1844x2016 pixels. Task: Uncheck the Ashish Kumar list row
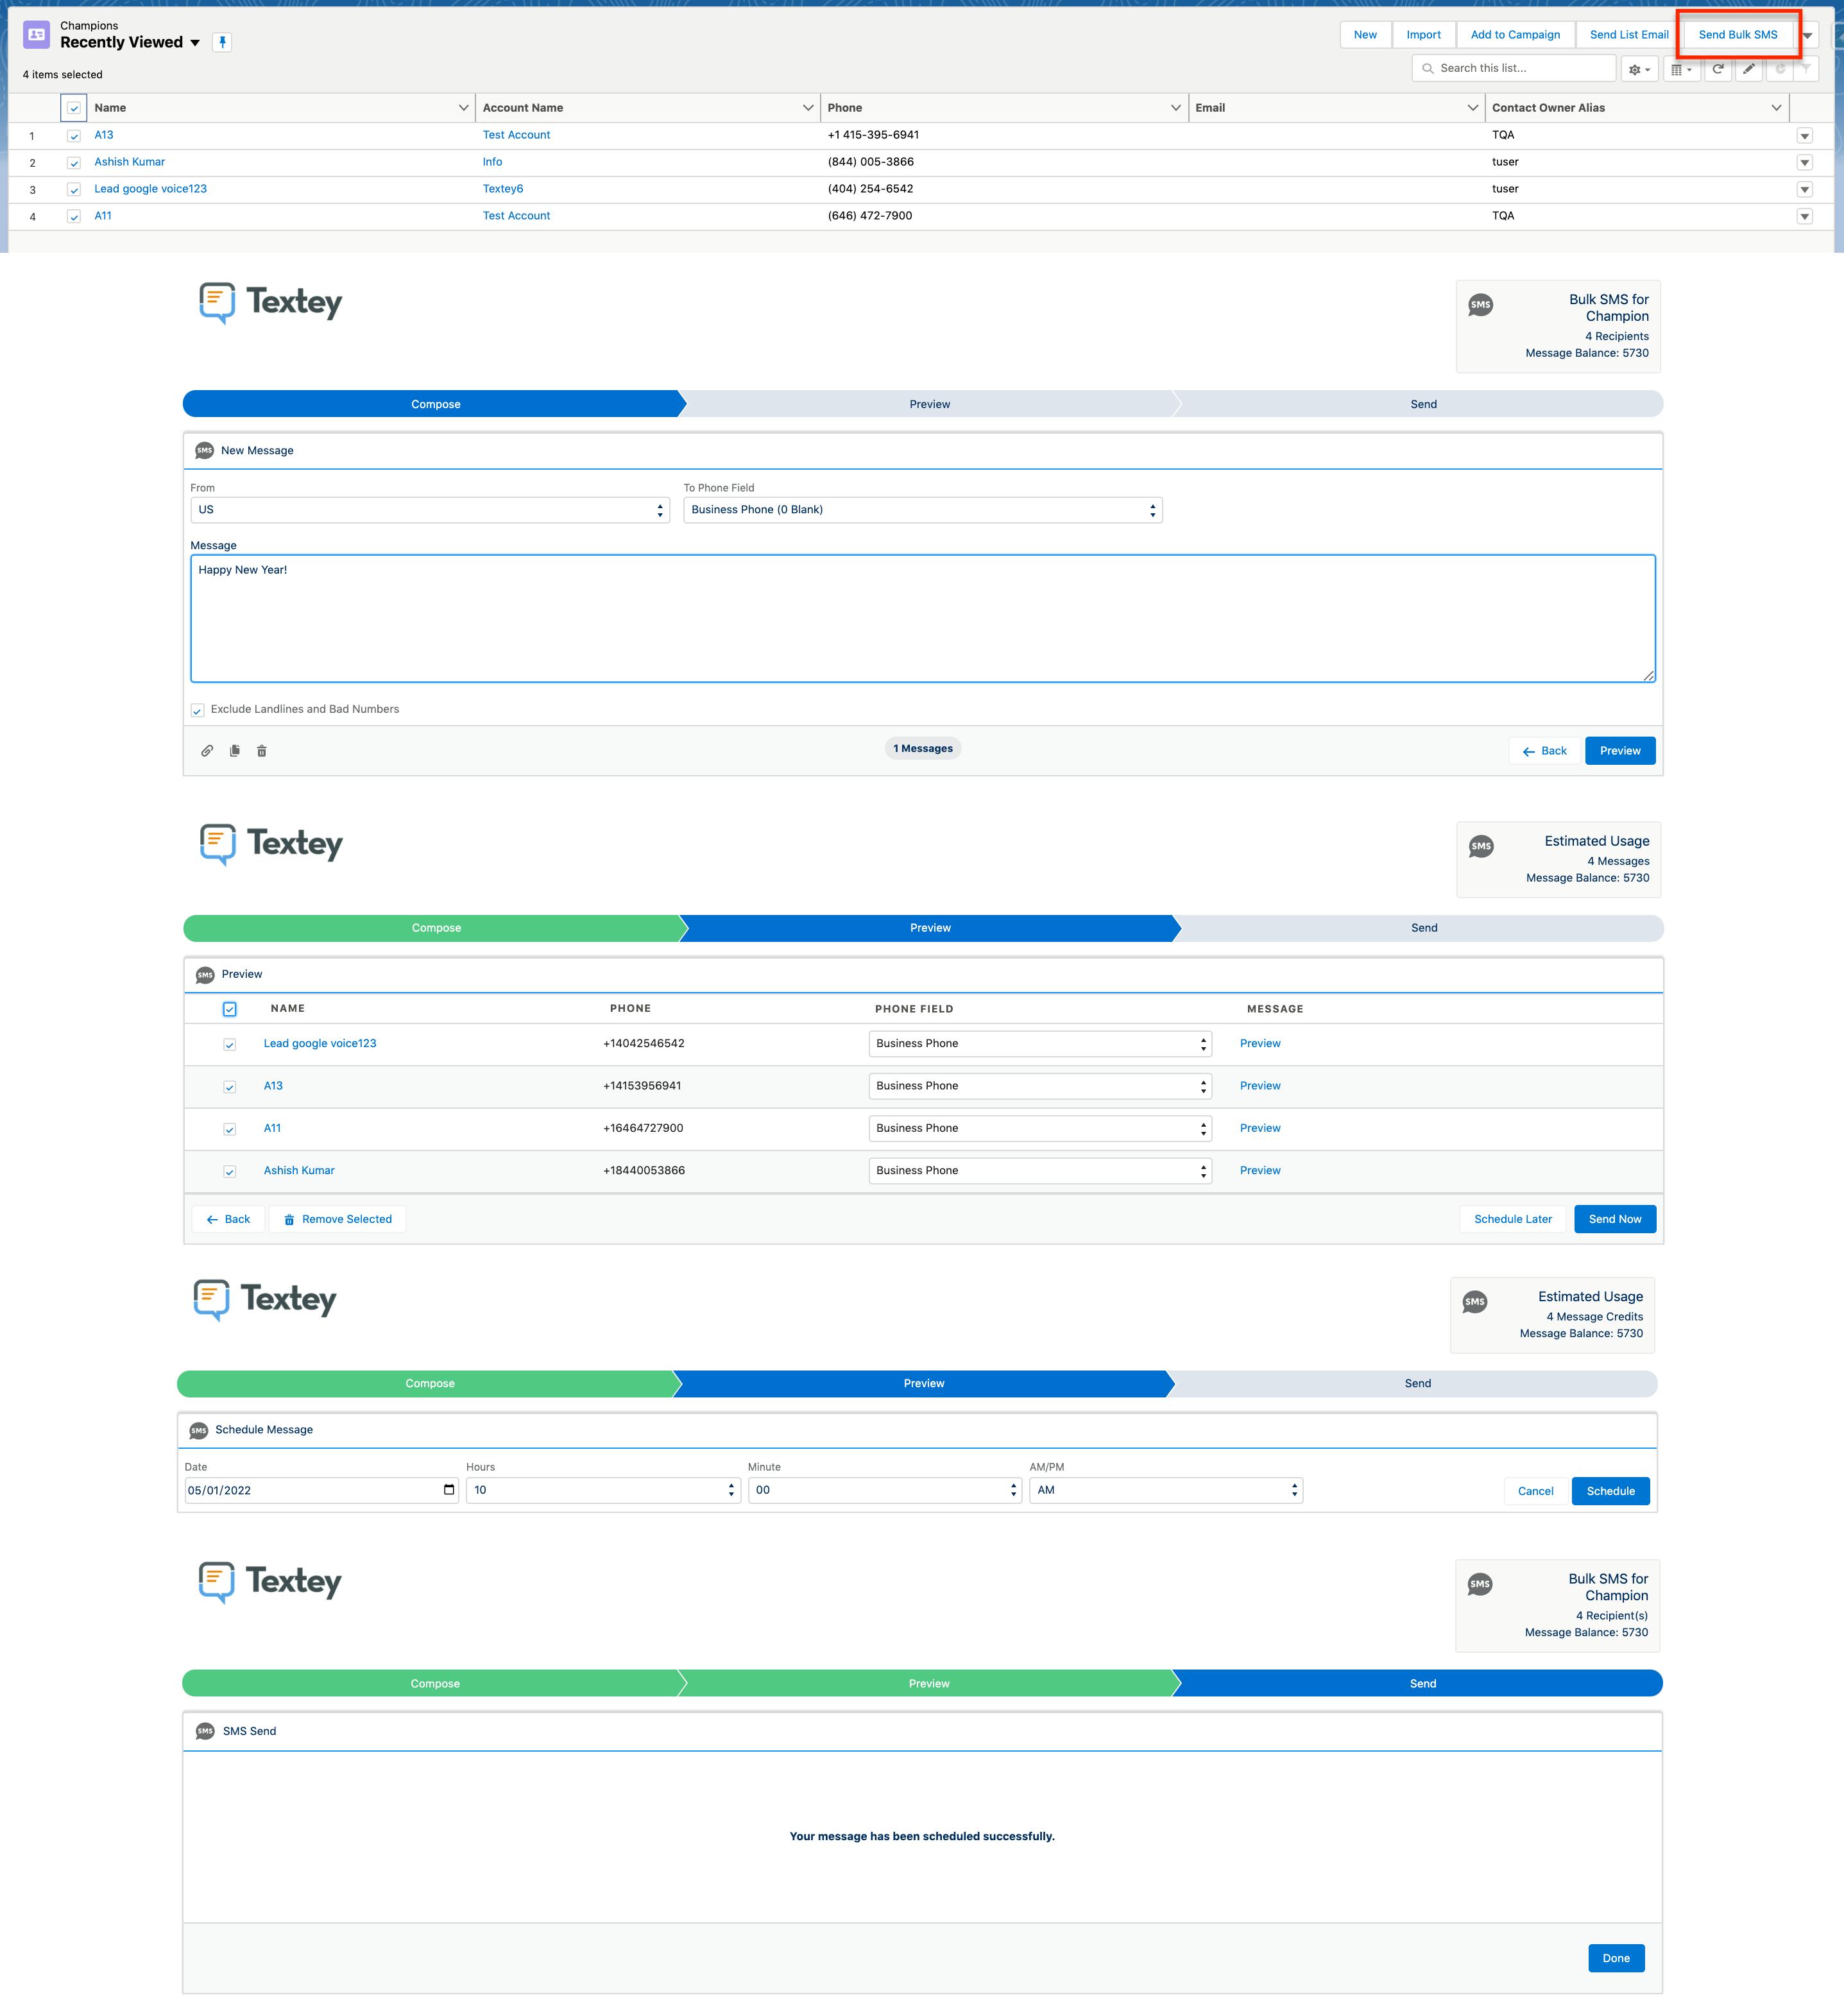click(x=73, y=162)
